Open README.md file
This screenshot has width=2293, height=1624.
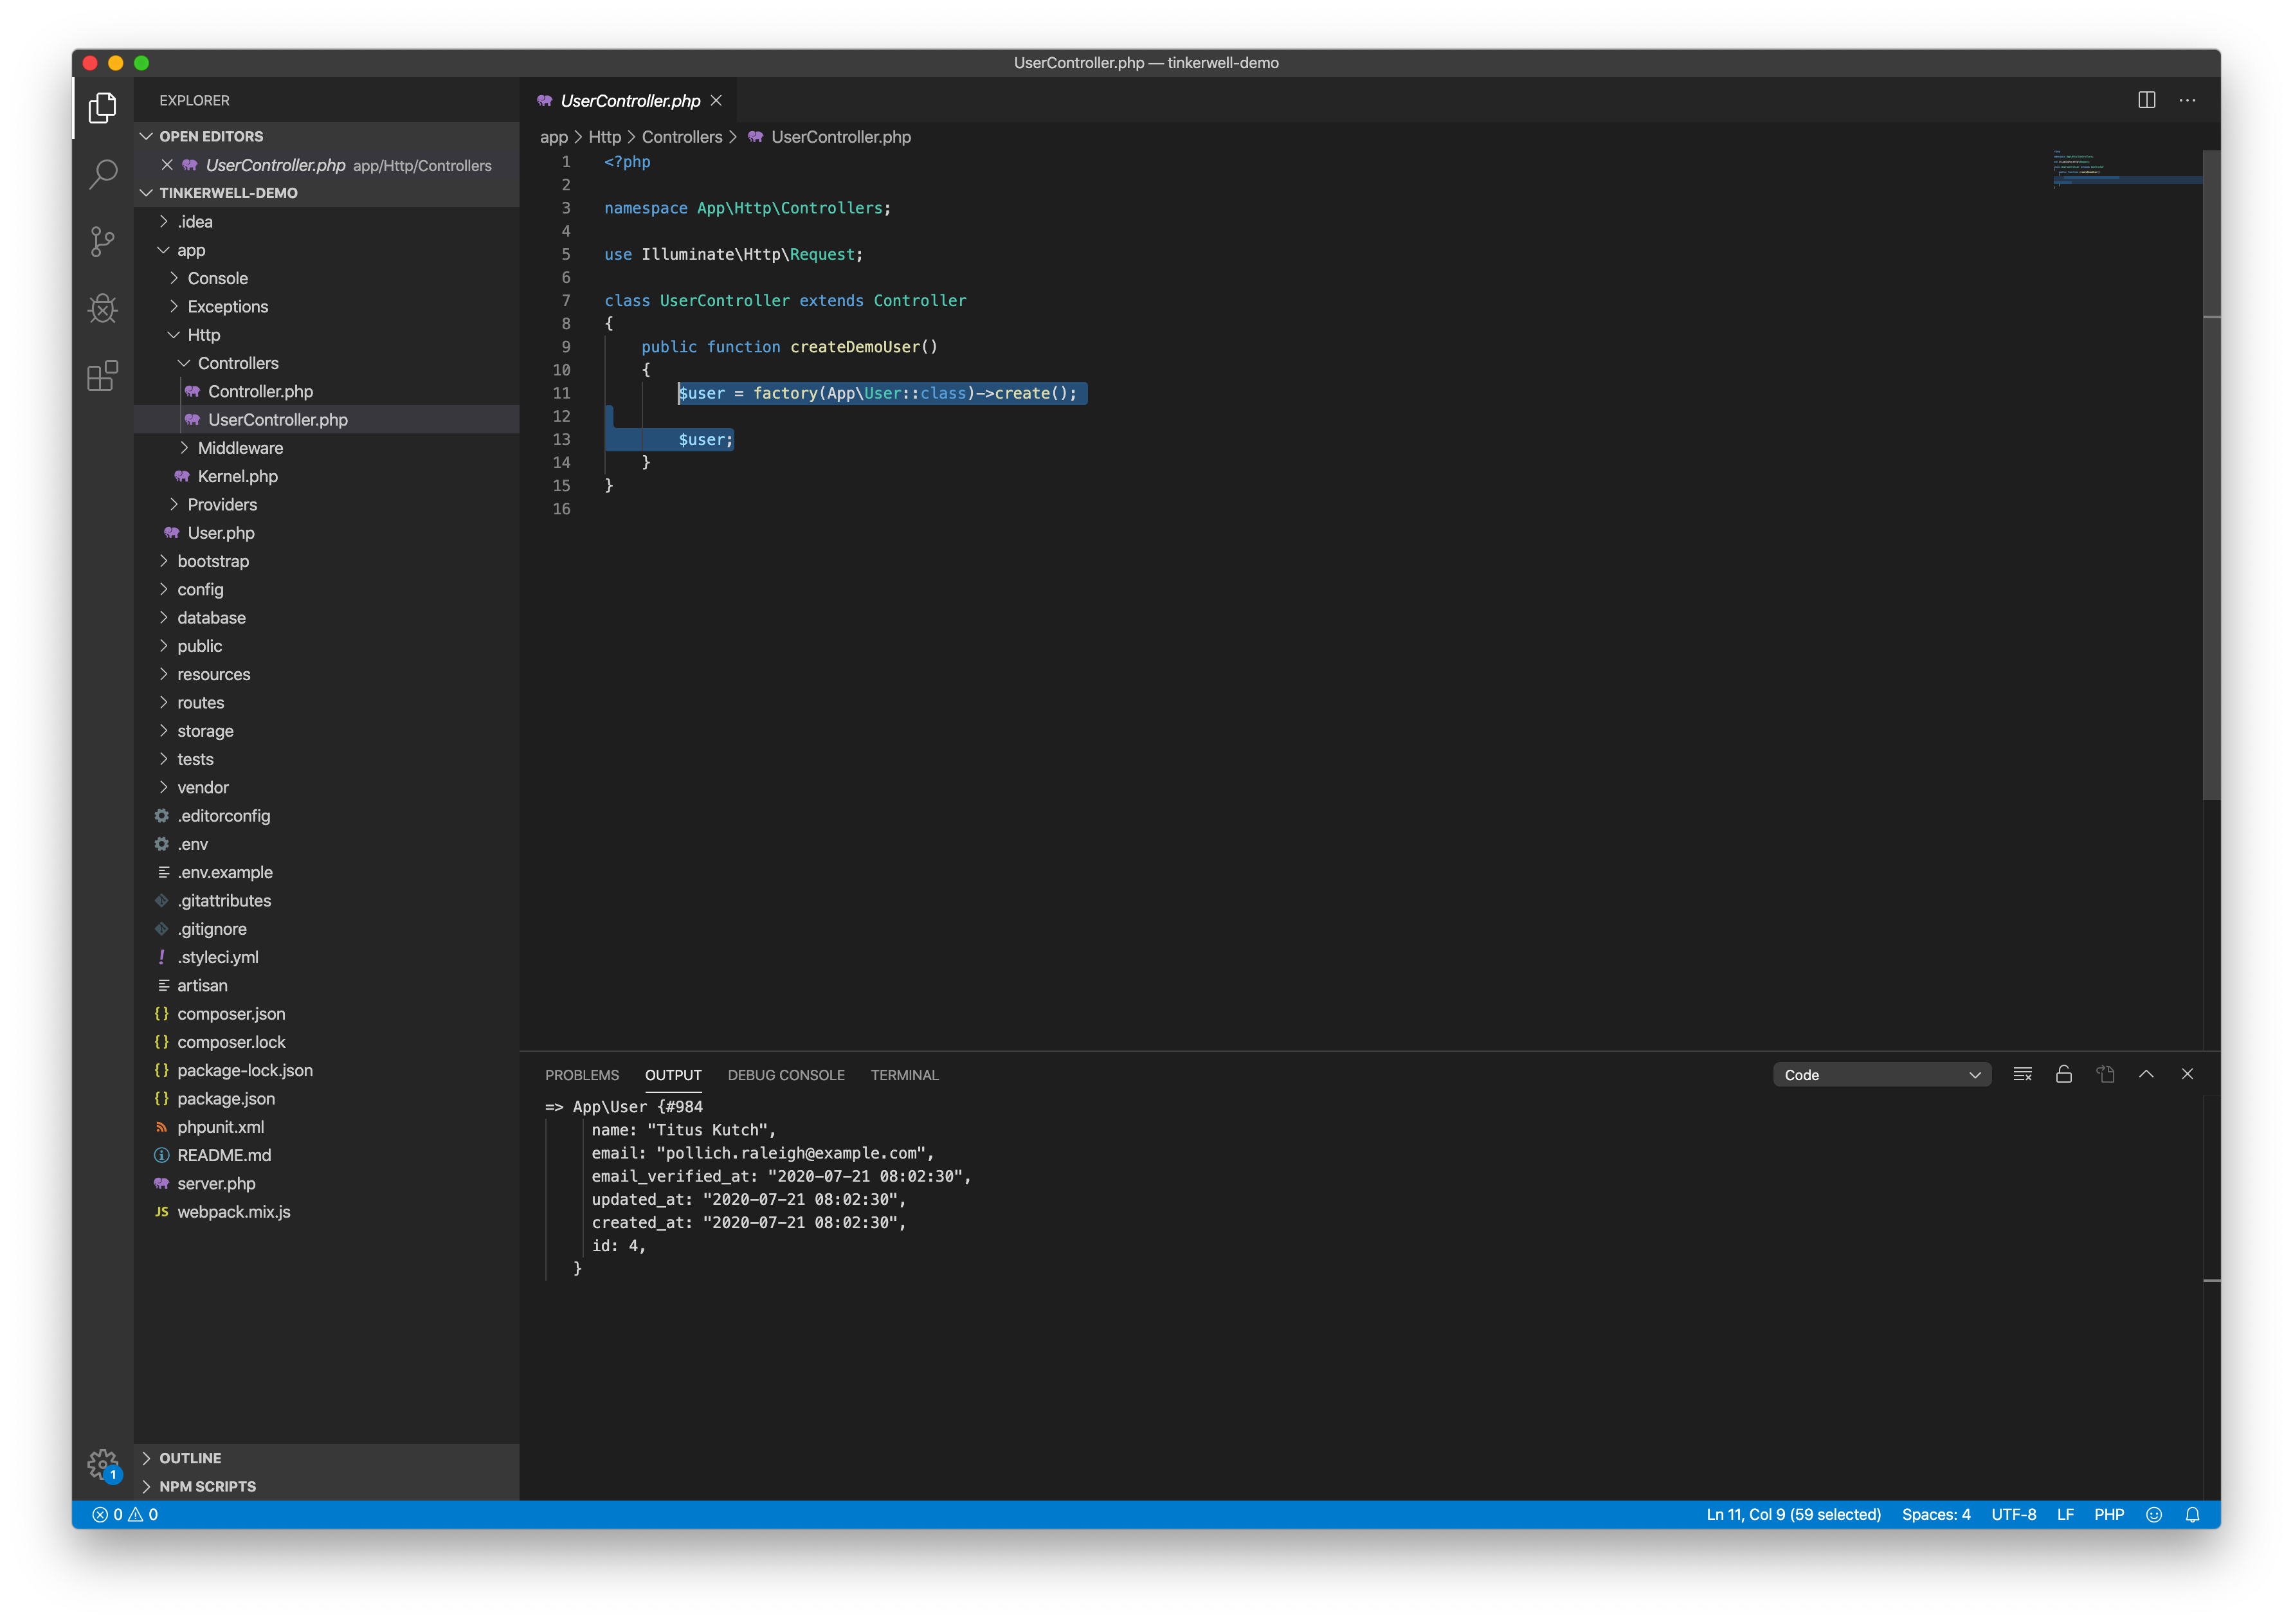pyautogui.click(x=326, y=1155)
